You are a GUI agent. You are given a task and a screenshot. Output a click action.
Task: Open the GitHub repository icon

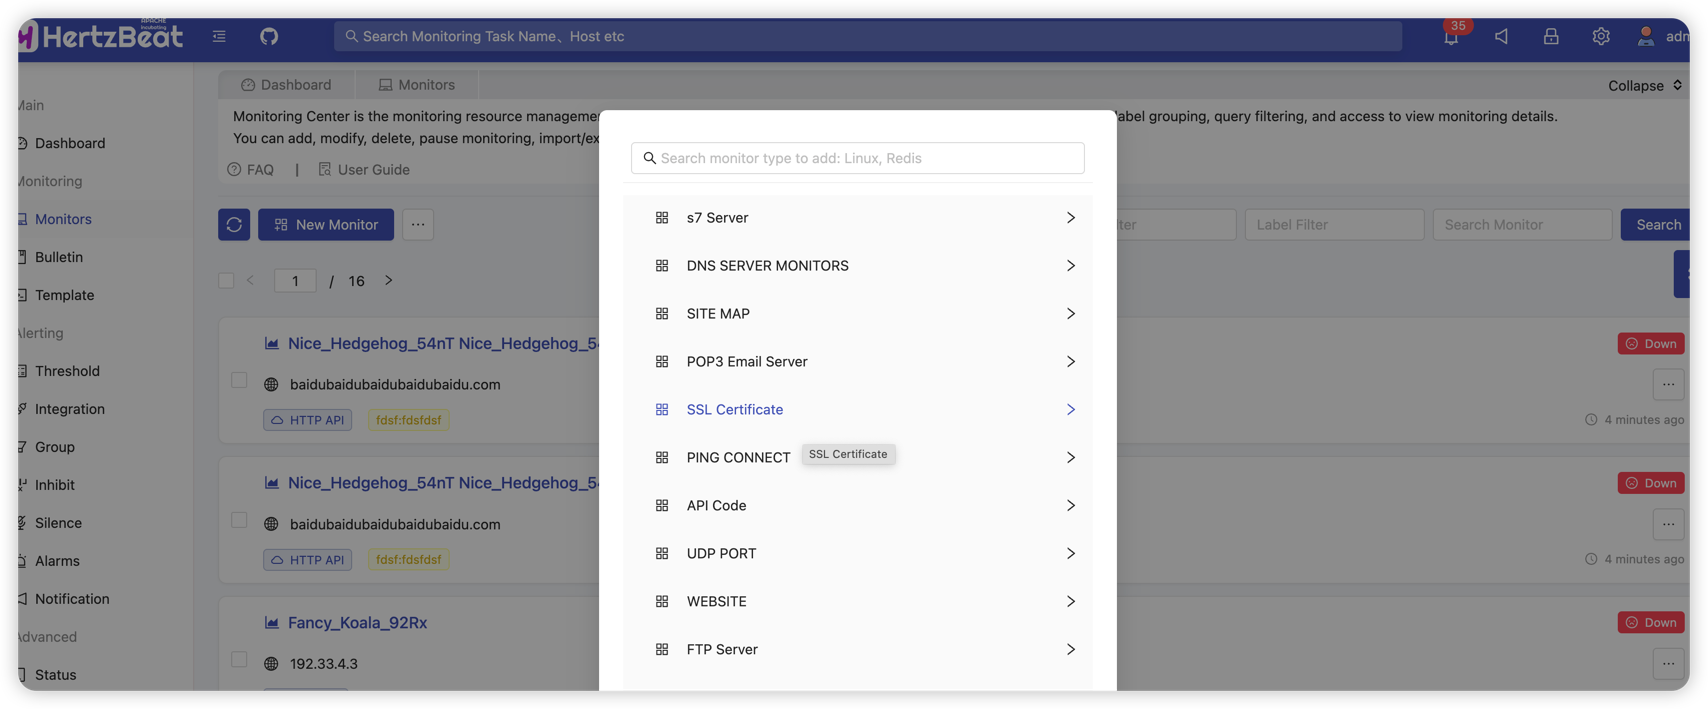coord(269,36)
